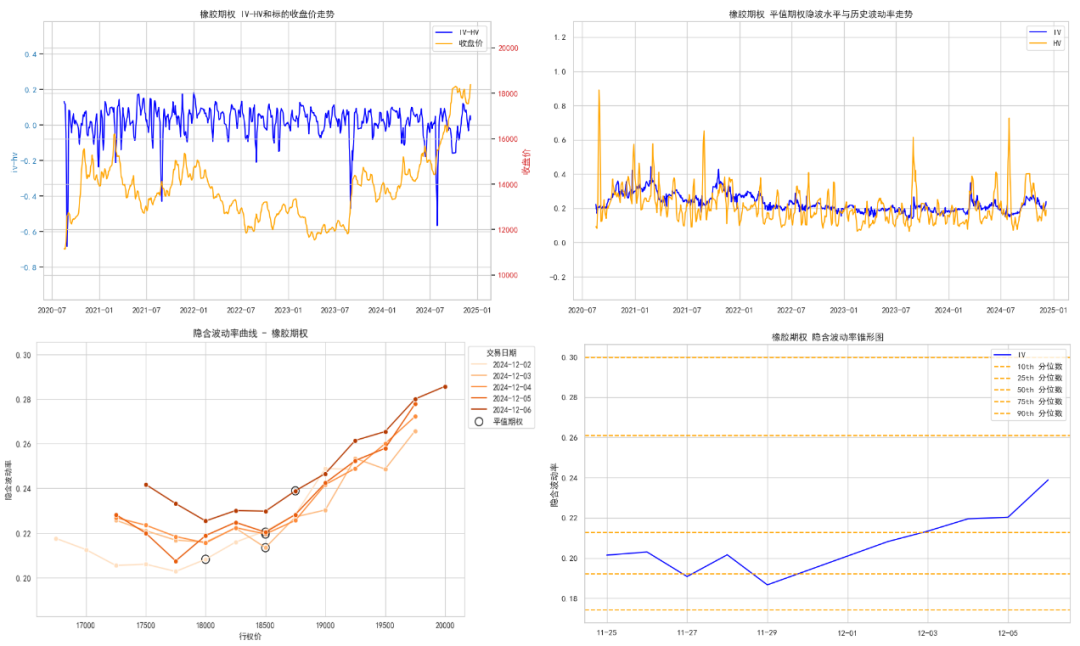
Task: Click the '12-01' date tick in the cone chart
Action: point(847,633)
